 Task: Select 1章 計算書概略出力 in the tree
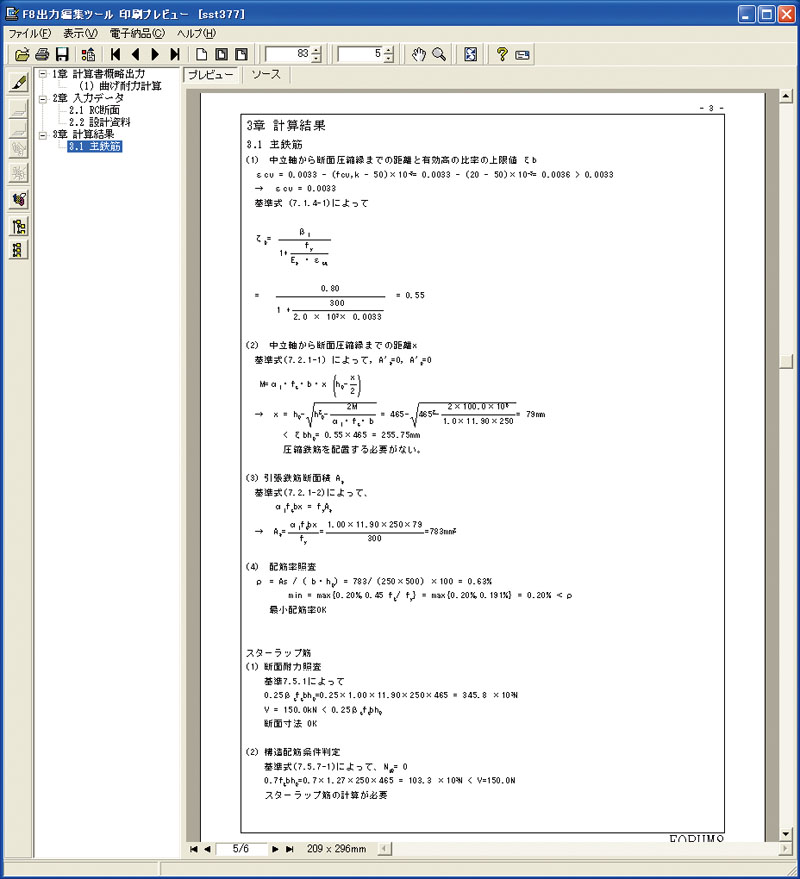point(99,74)
